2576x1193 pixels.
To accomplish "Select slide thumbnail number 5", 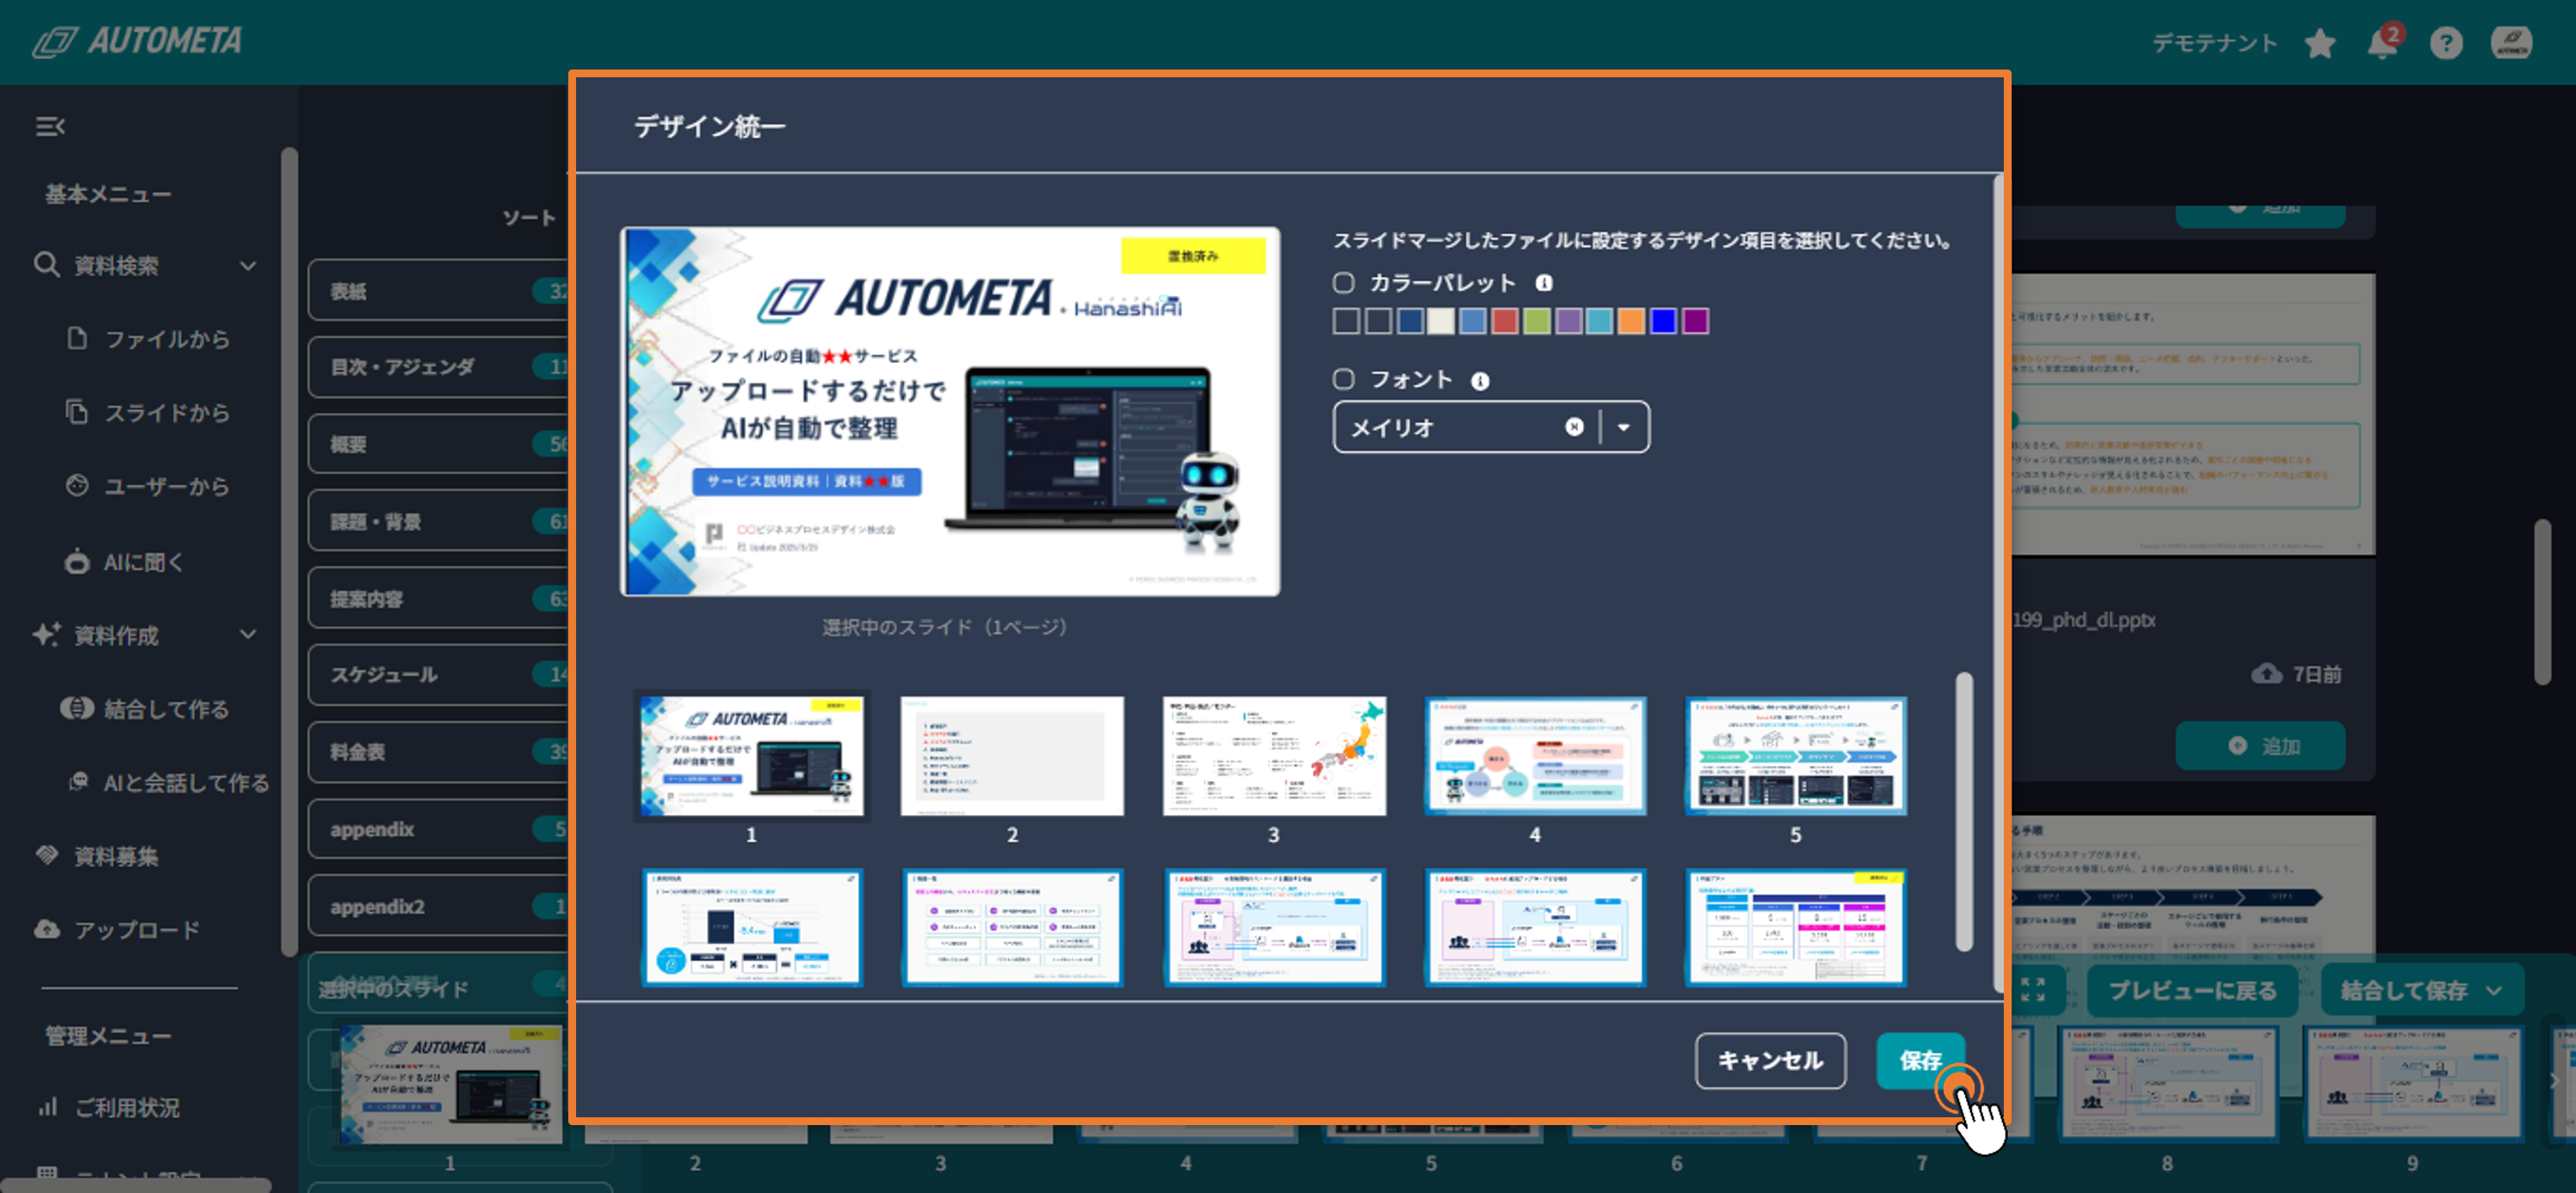I will (x=1795, y=756).
